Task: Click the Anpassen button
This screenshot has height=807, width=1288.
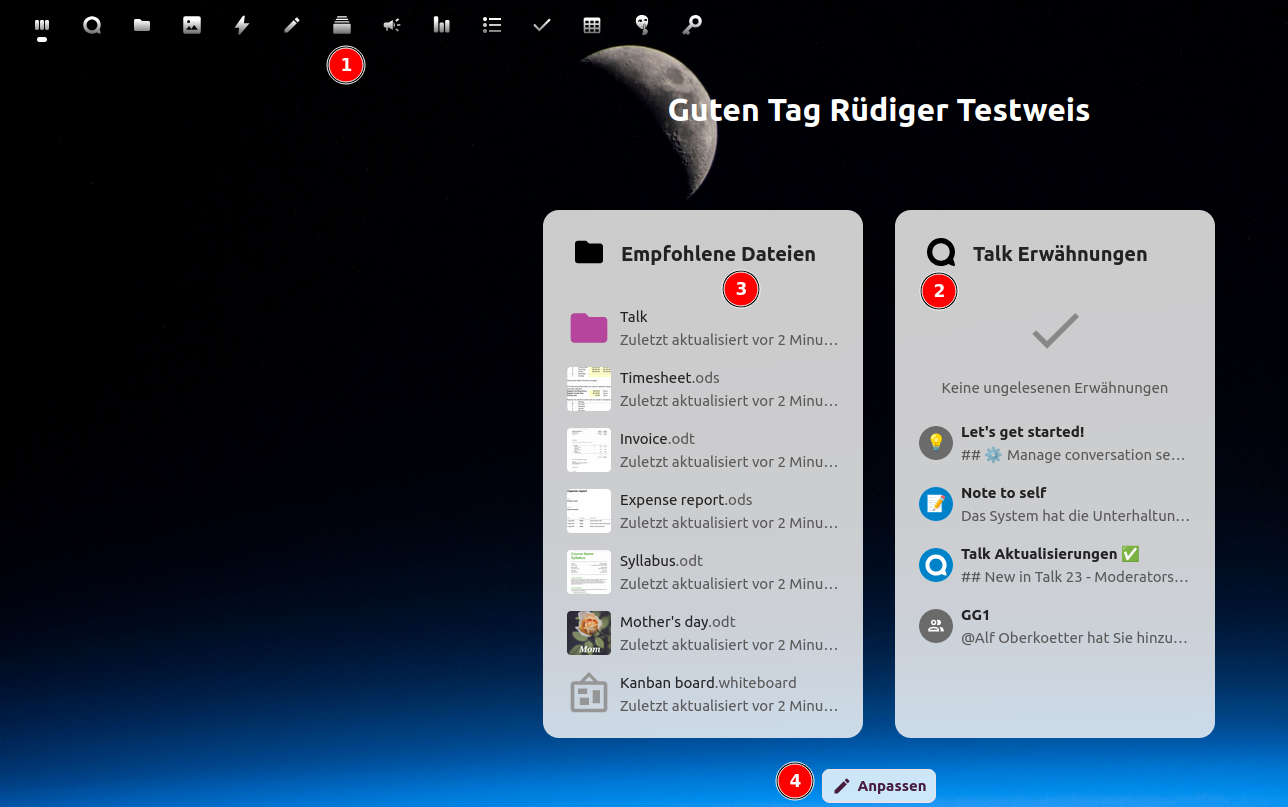Action: click(x=879, y=786)
